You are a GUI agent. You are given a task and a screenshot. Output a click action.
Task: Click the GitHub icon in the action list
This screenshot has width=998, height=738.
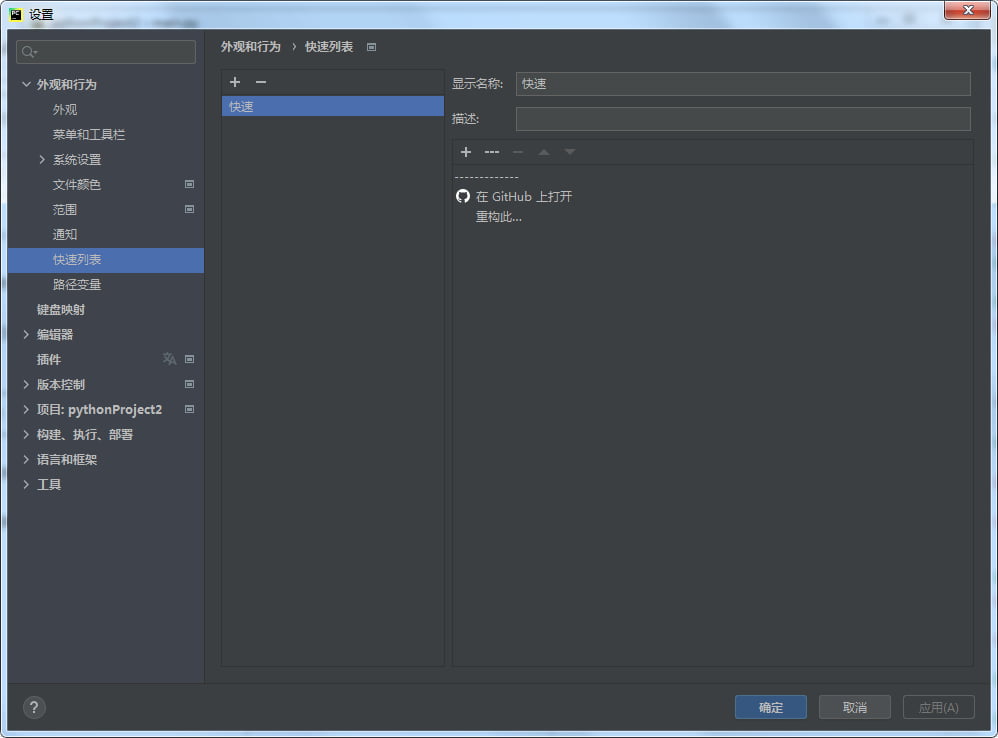(x=463, y=196)
